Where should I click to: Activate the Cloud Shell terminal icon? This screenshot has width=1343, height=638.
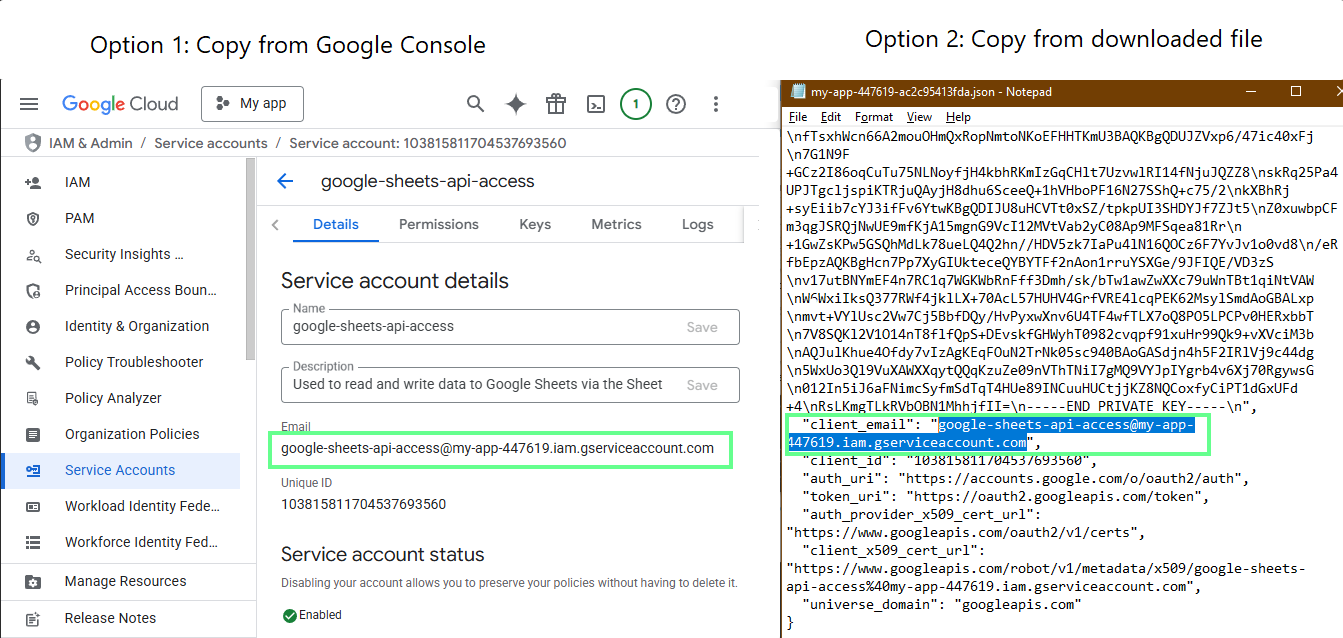click(596, 103)
